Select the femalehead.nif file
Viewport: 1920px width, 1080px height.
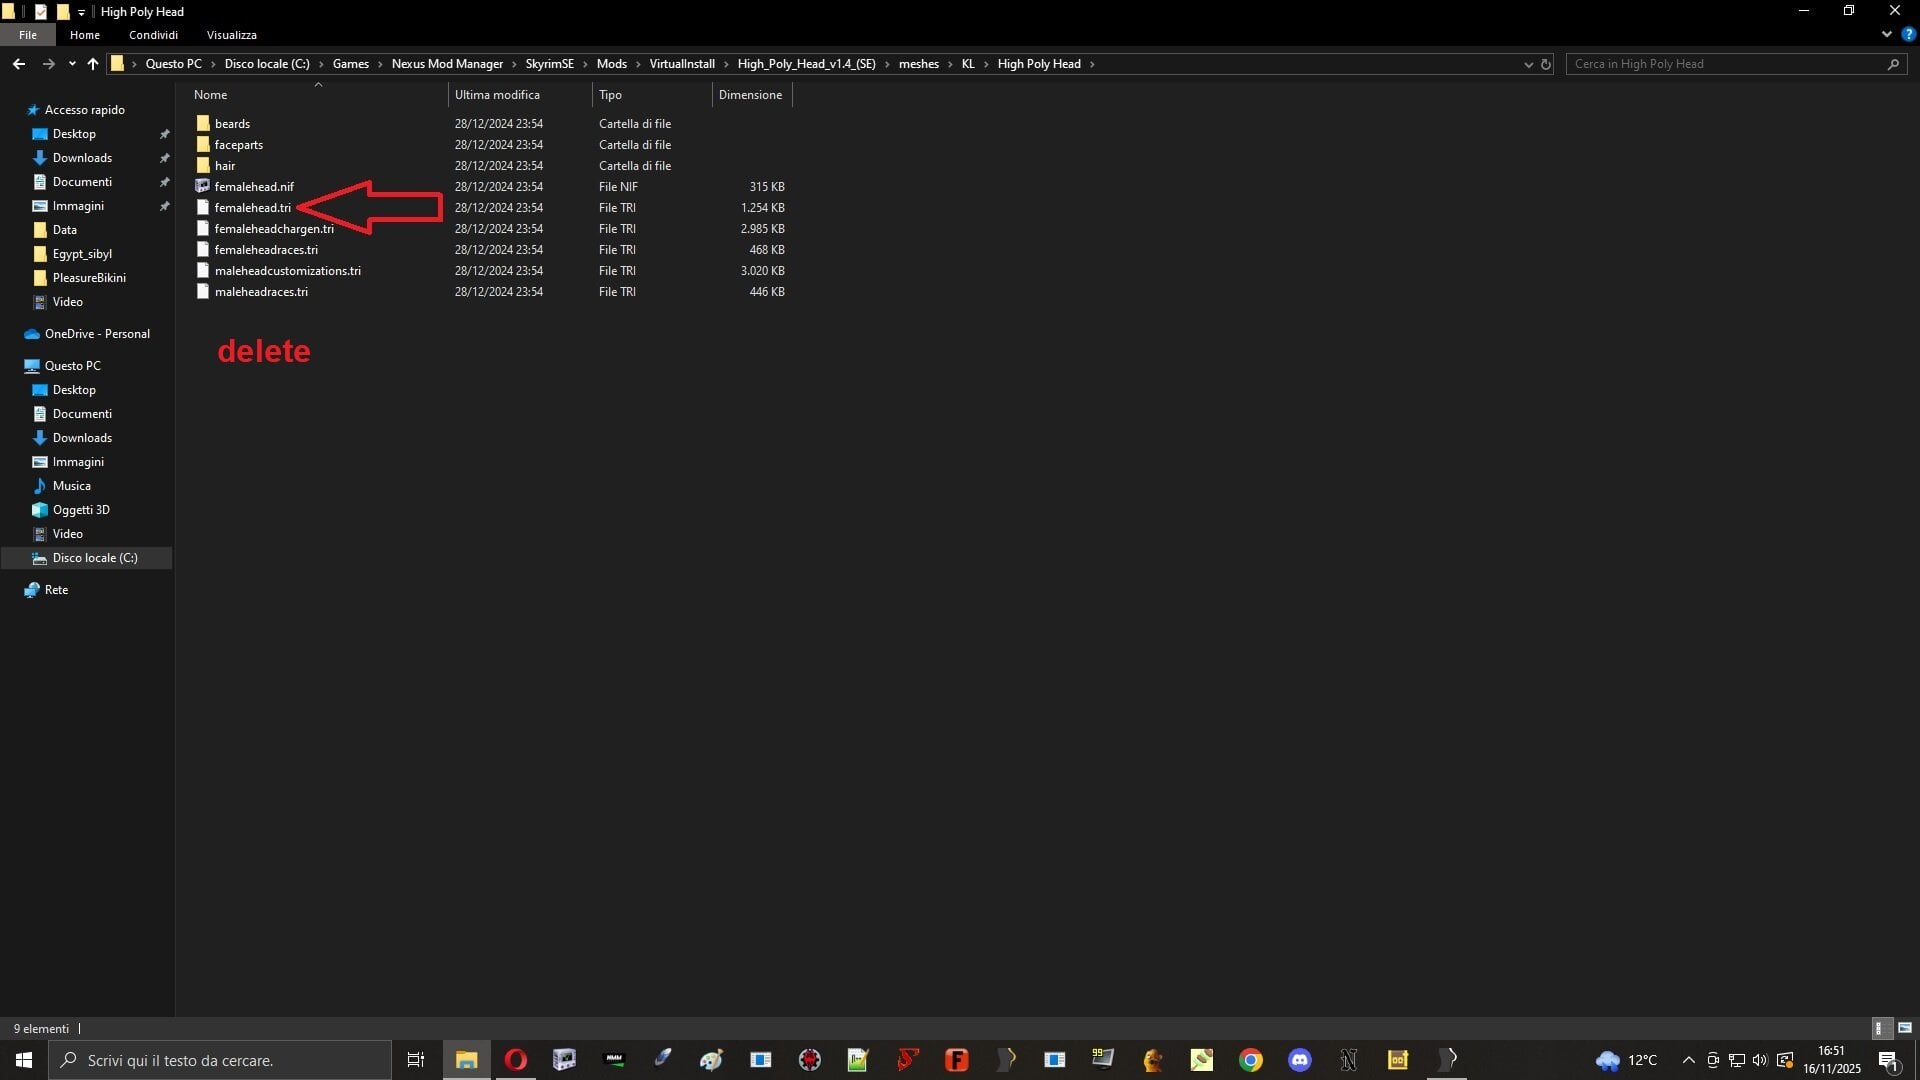tap(254, 187)
